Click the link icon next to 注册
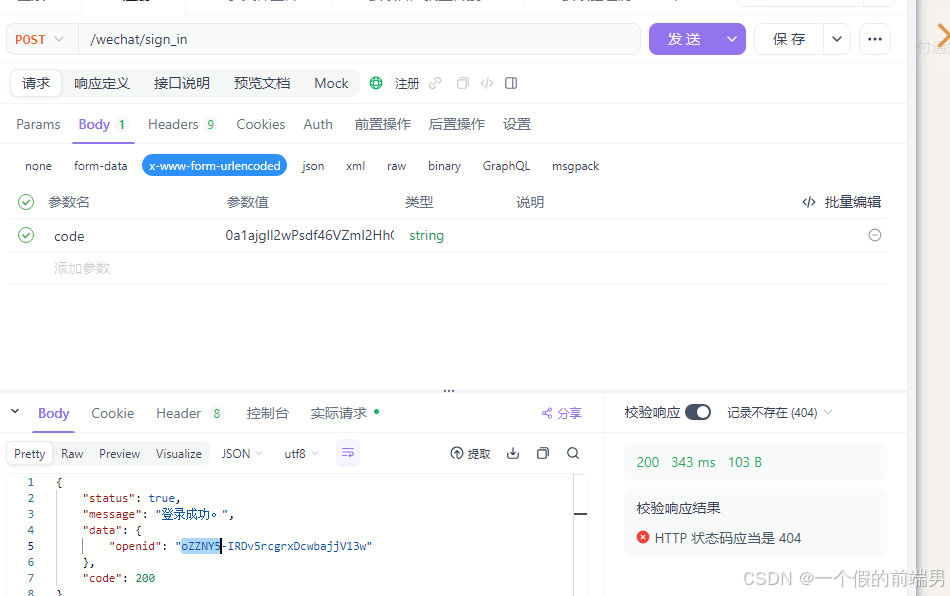 click(435, 83)
